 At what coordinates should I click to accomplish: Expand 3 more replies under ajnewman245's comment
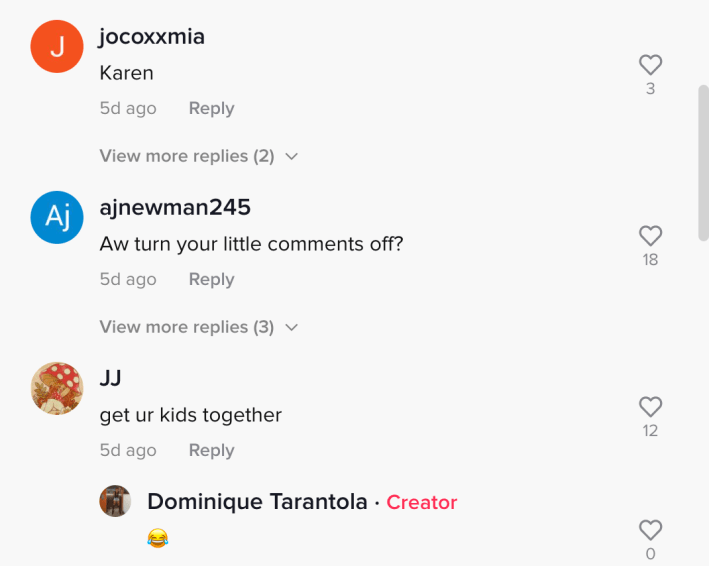[x=186, y=327]
